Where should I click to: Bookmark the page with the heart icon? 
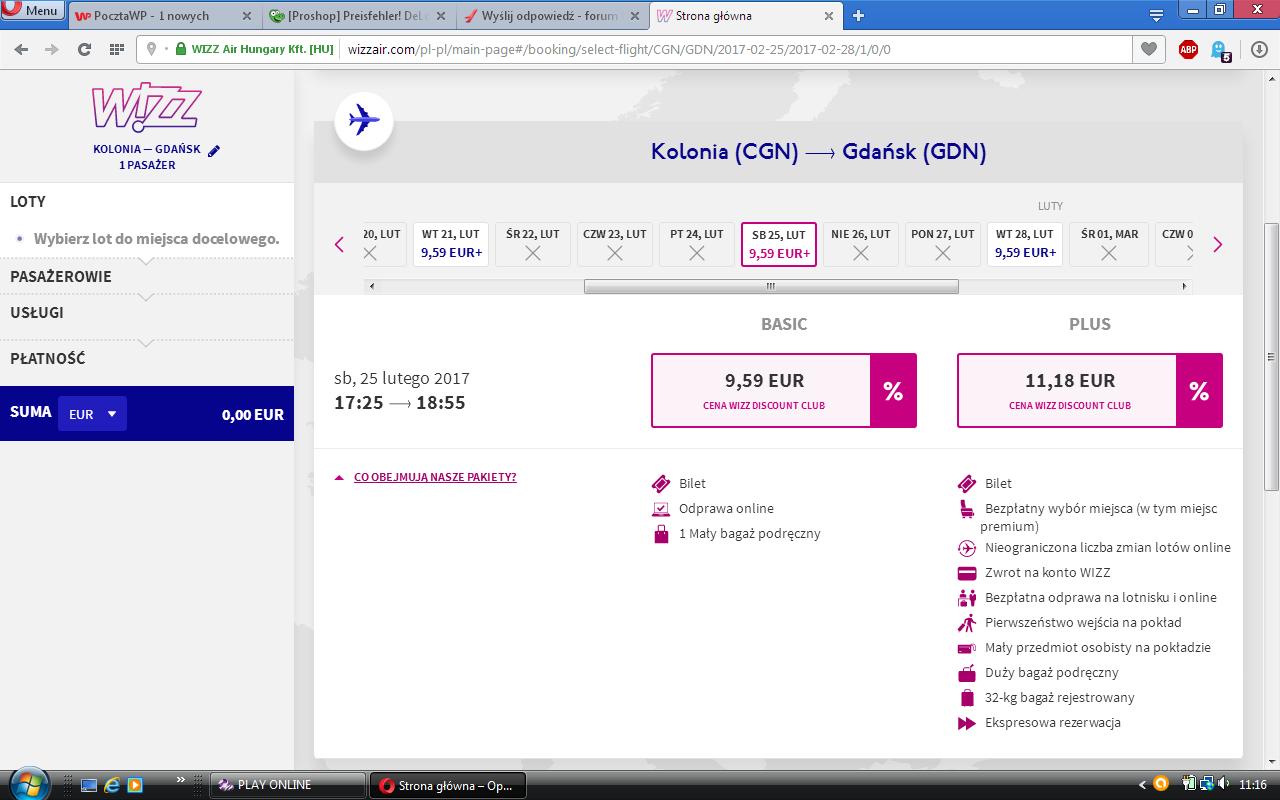click(1148, 49)
